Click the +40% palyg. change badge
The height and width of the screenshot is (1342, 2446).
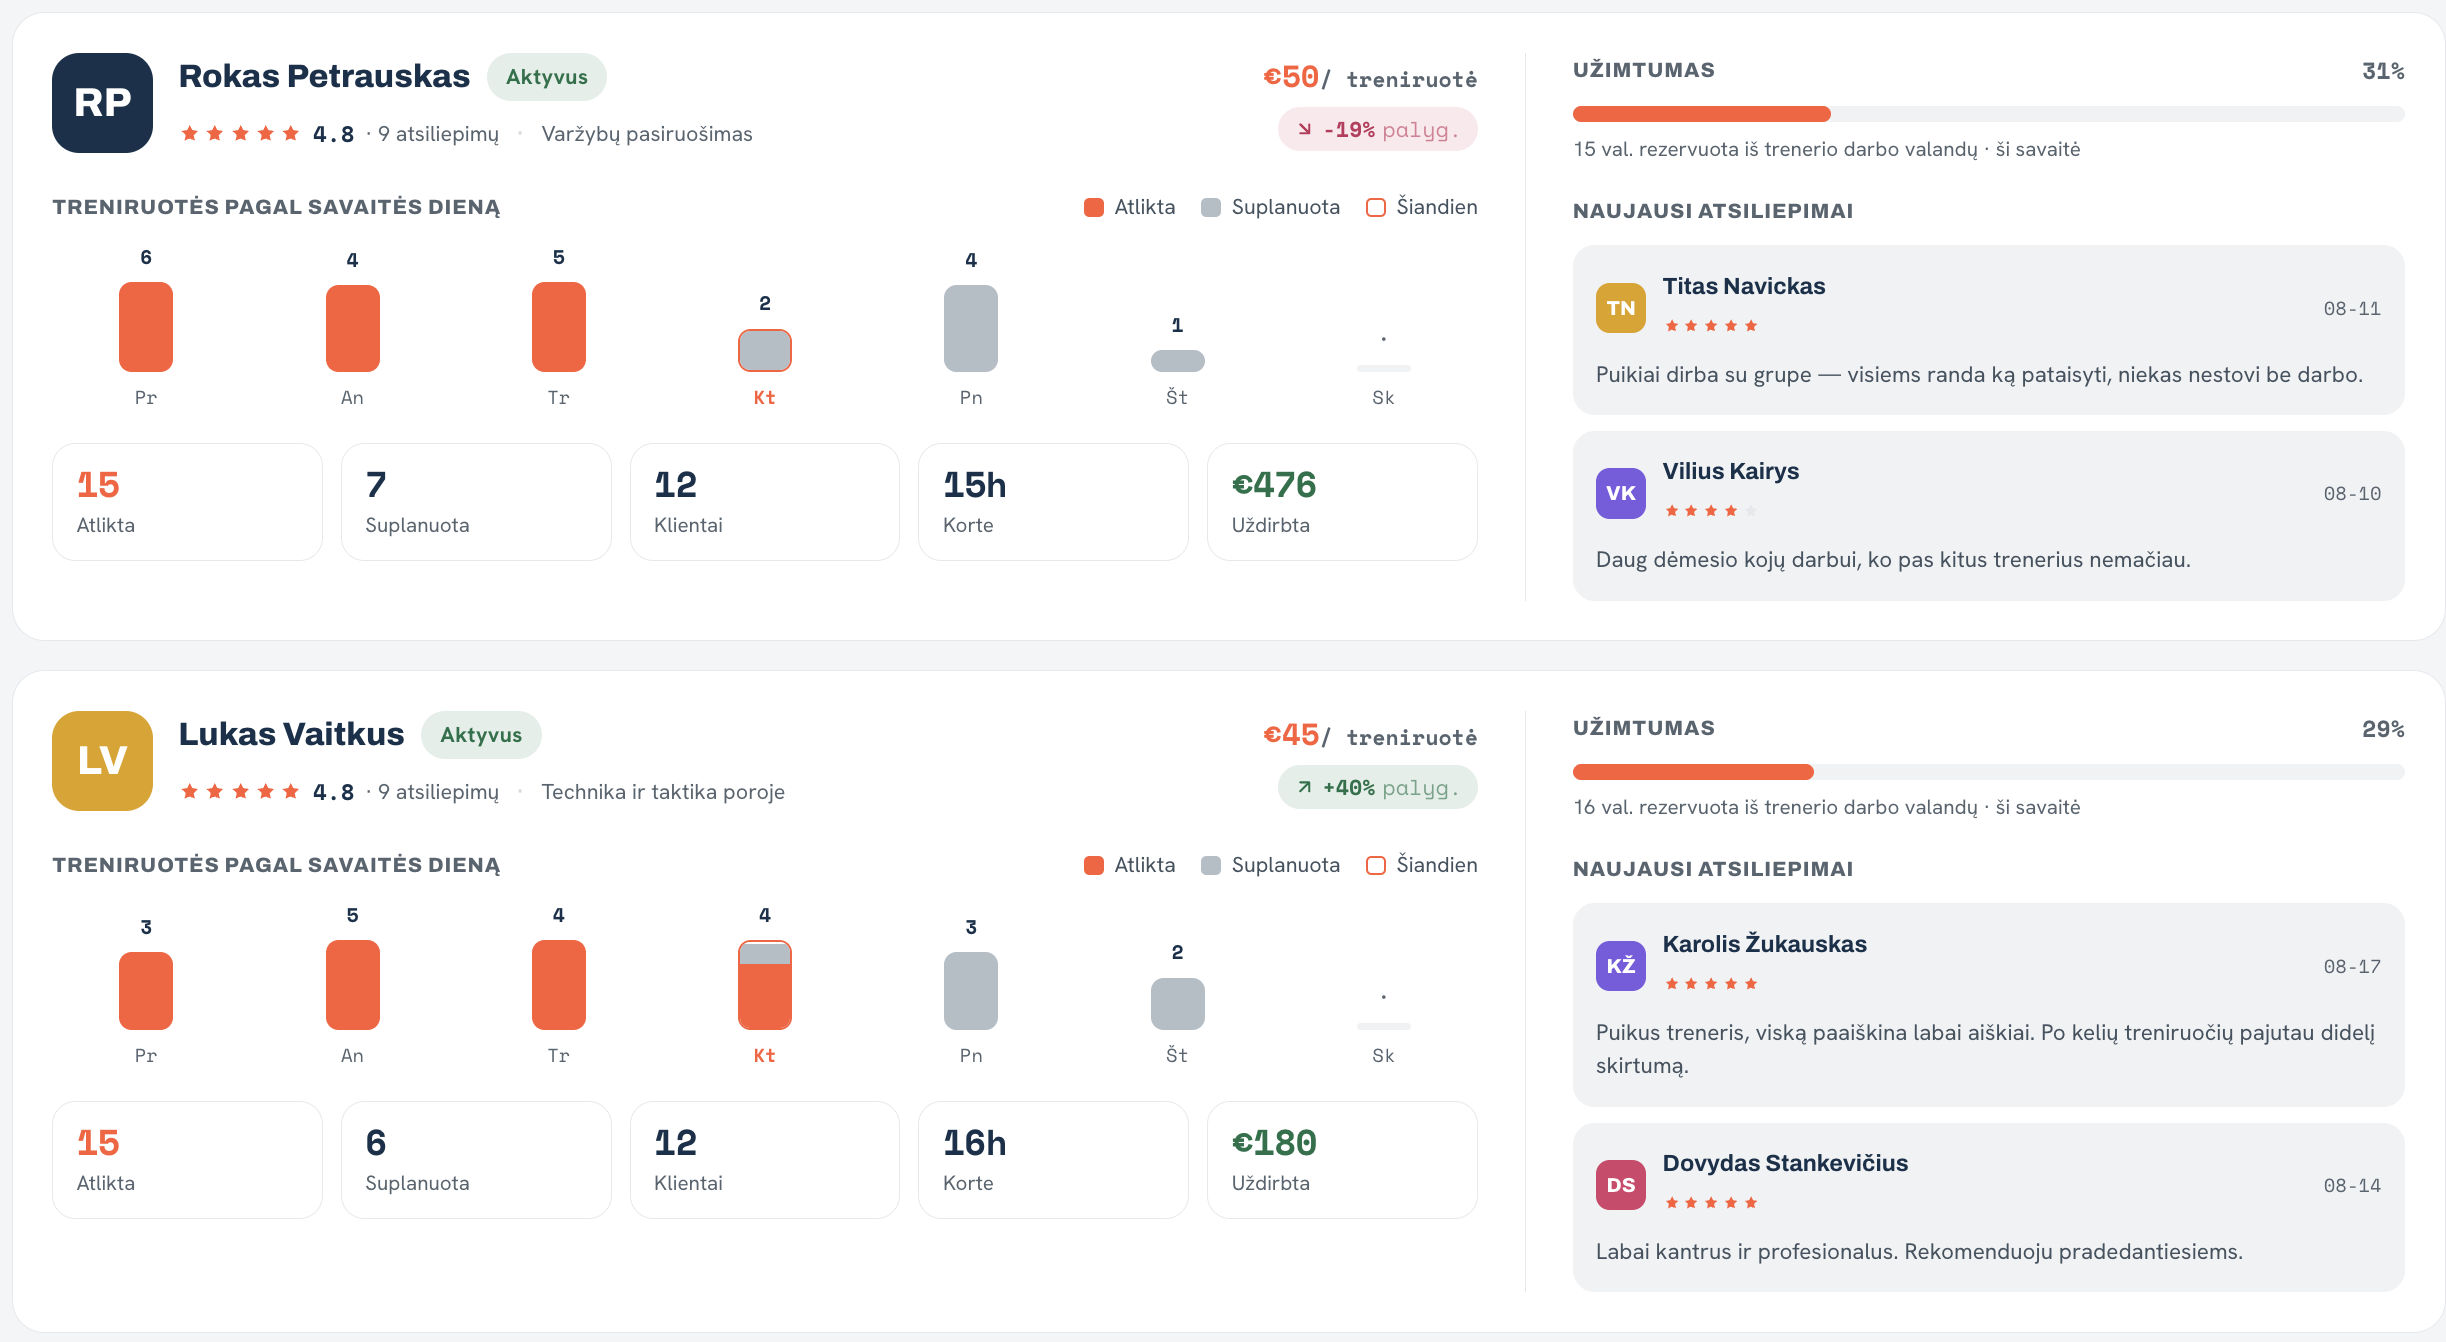[x=1378, y=788]
